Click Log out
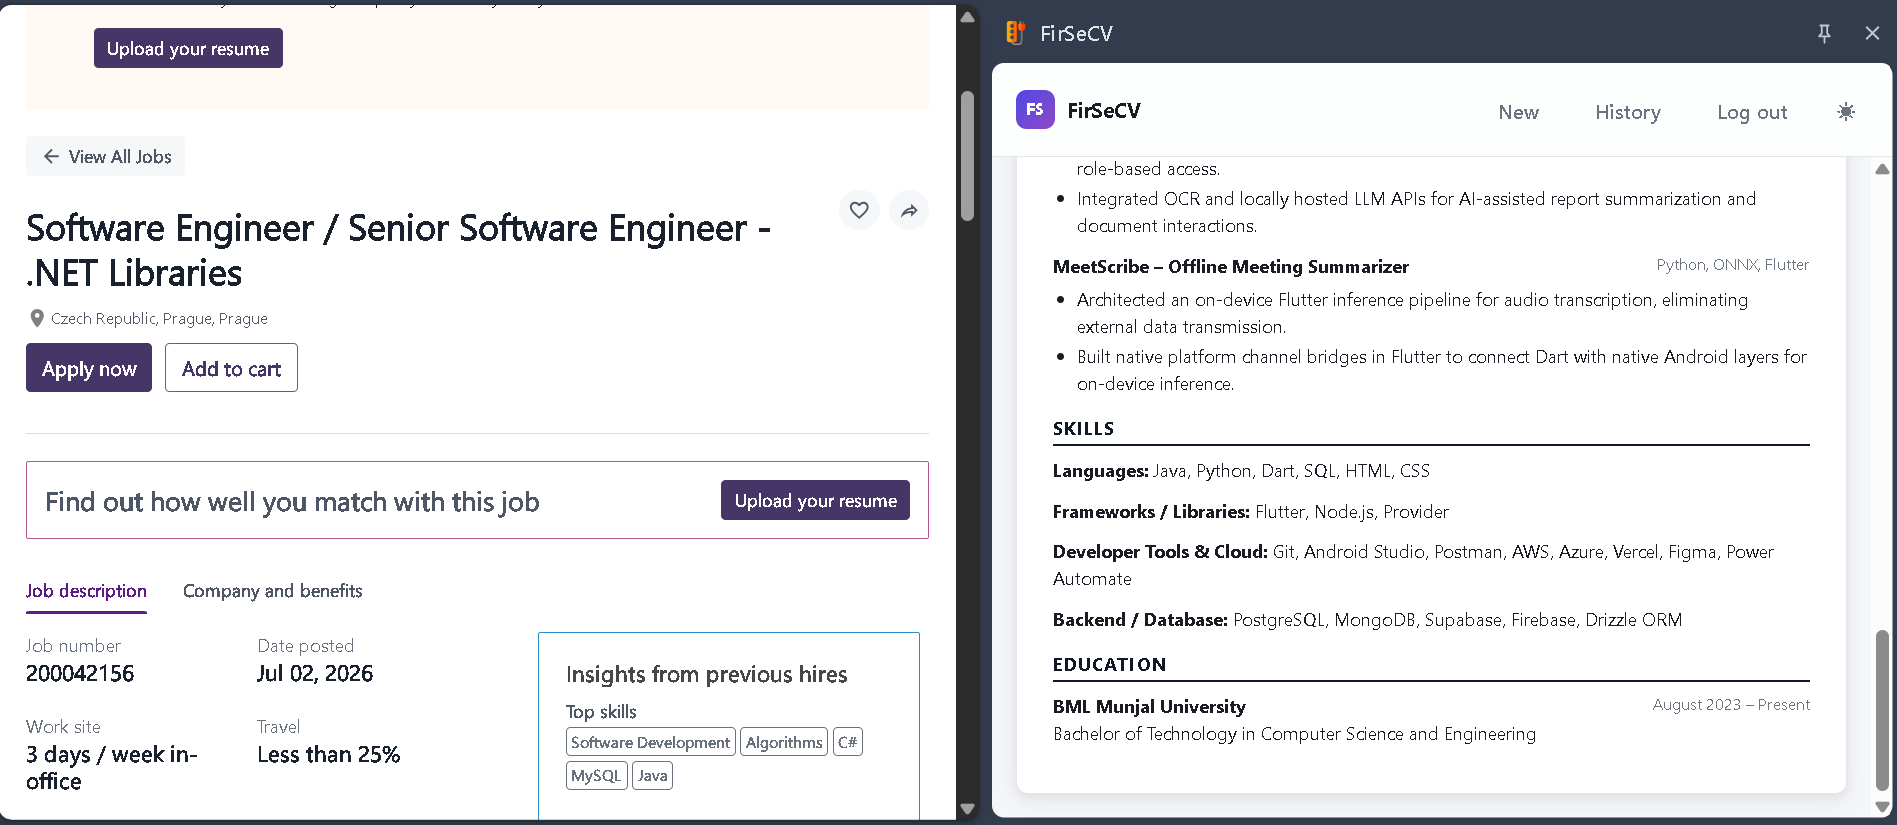The image size is (1897, 825). pos(1752,112)
